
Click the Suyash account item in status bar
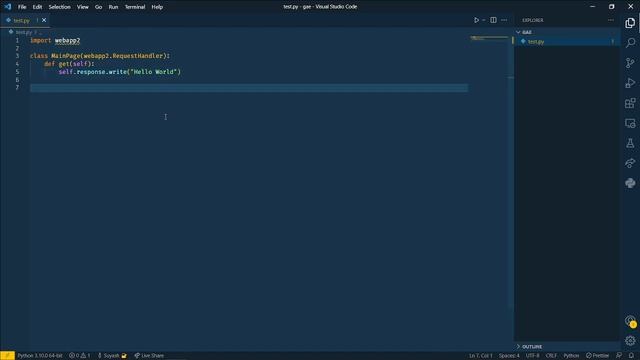click(112, 356)
